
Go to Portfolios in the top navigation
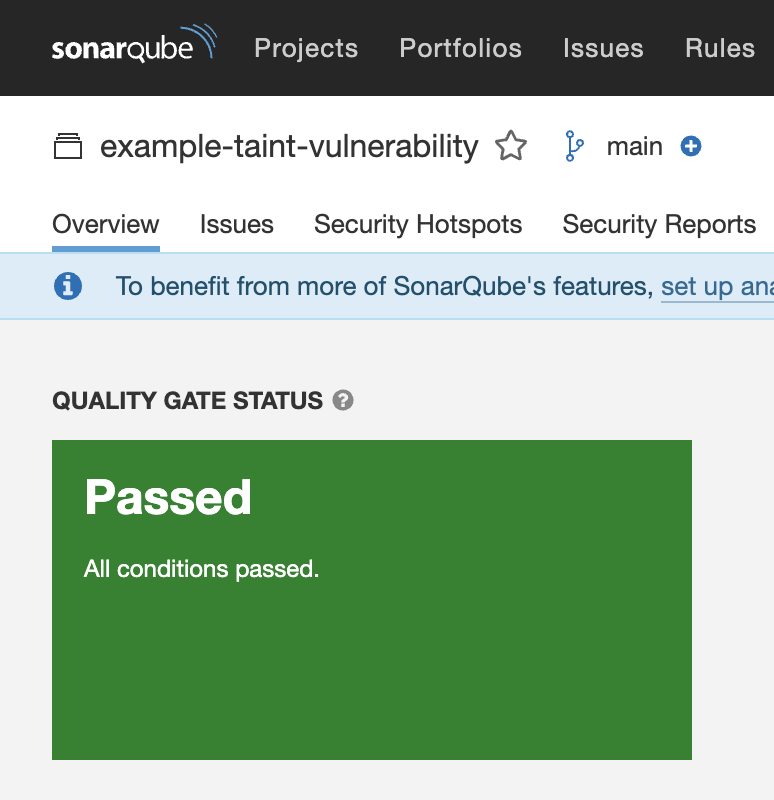(x=460, y=48)
